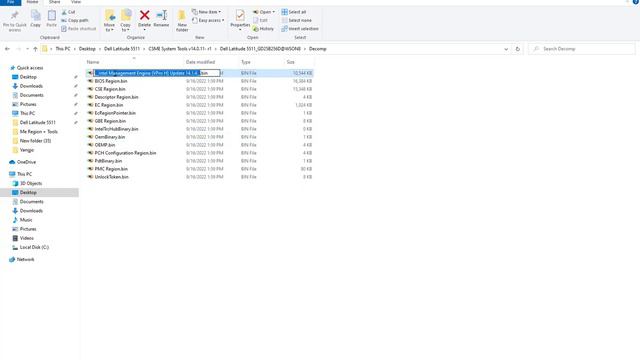Open 3D Objects under This PC
This screenshot has width=640, height=360.
click(x=31, y=183)
